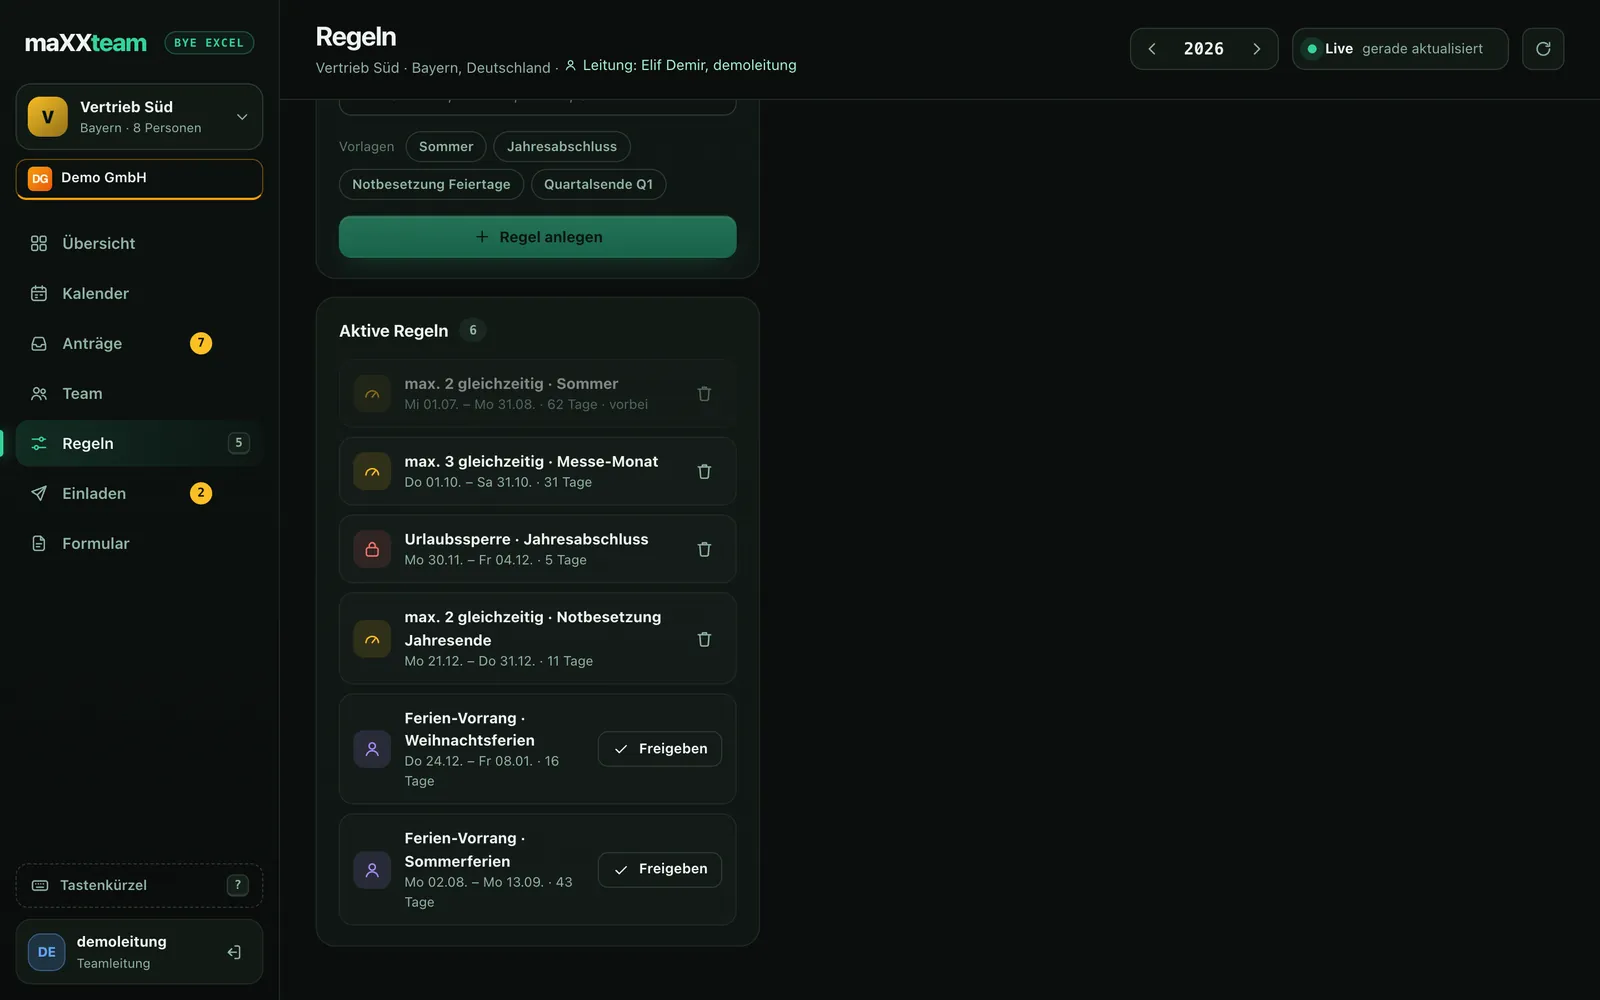
Task: Click the Live status indicator
Action: [1400, 49]
